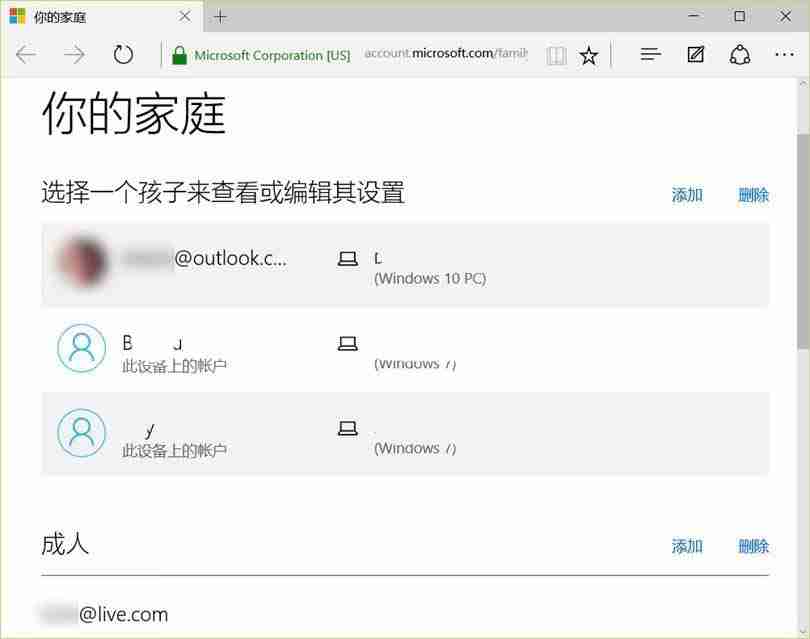Image resolution: width=810 pixels, height=639 pixels.
Task: Close the 你的家庭 tab
Action: point(183,17)
